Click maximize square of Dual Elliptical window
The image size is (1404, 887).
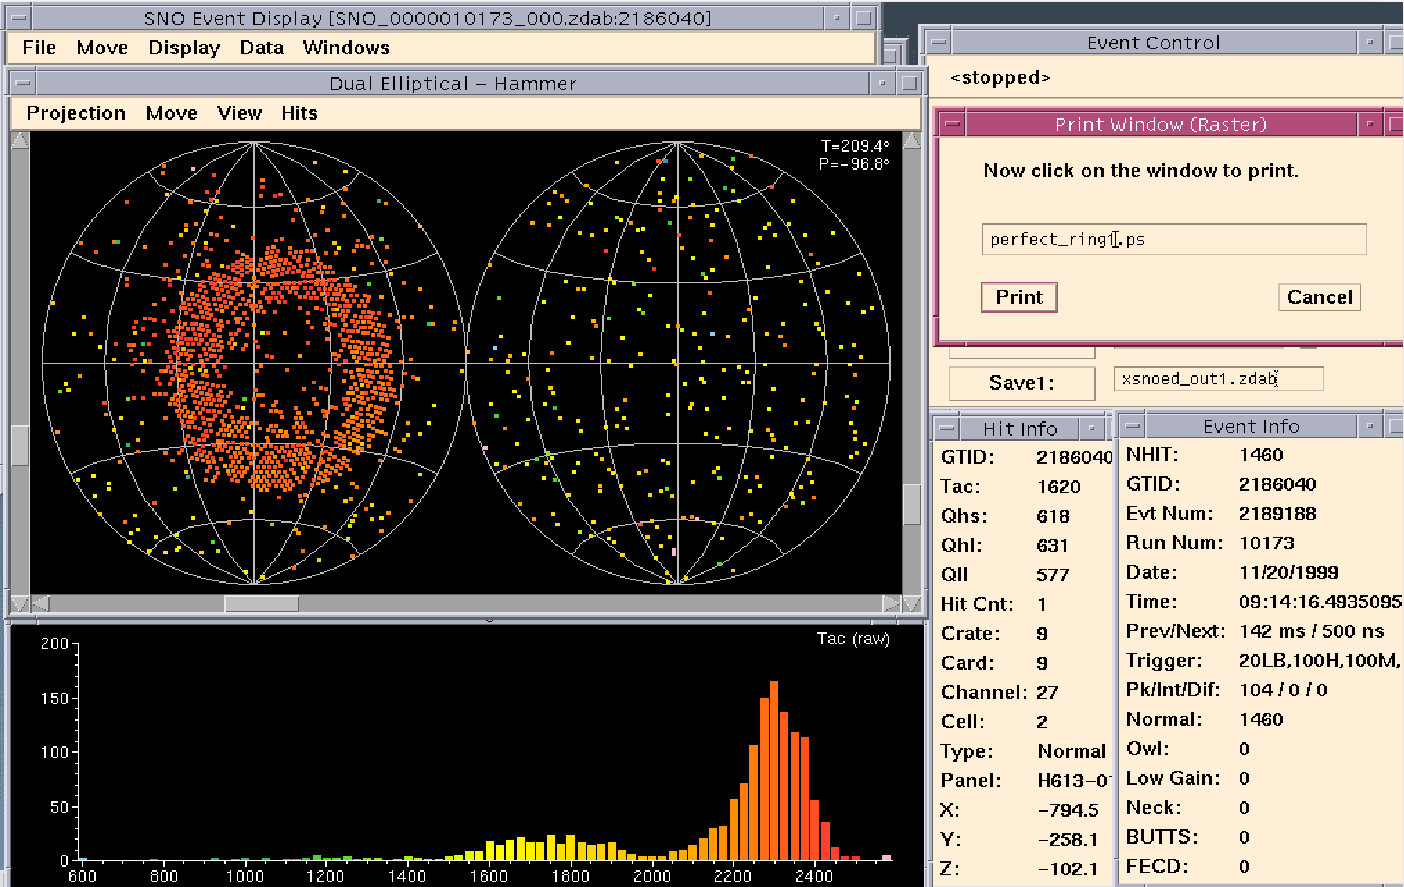coord(909,83)
